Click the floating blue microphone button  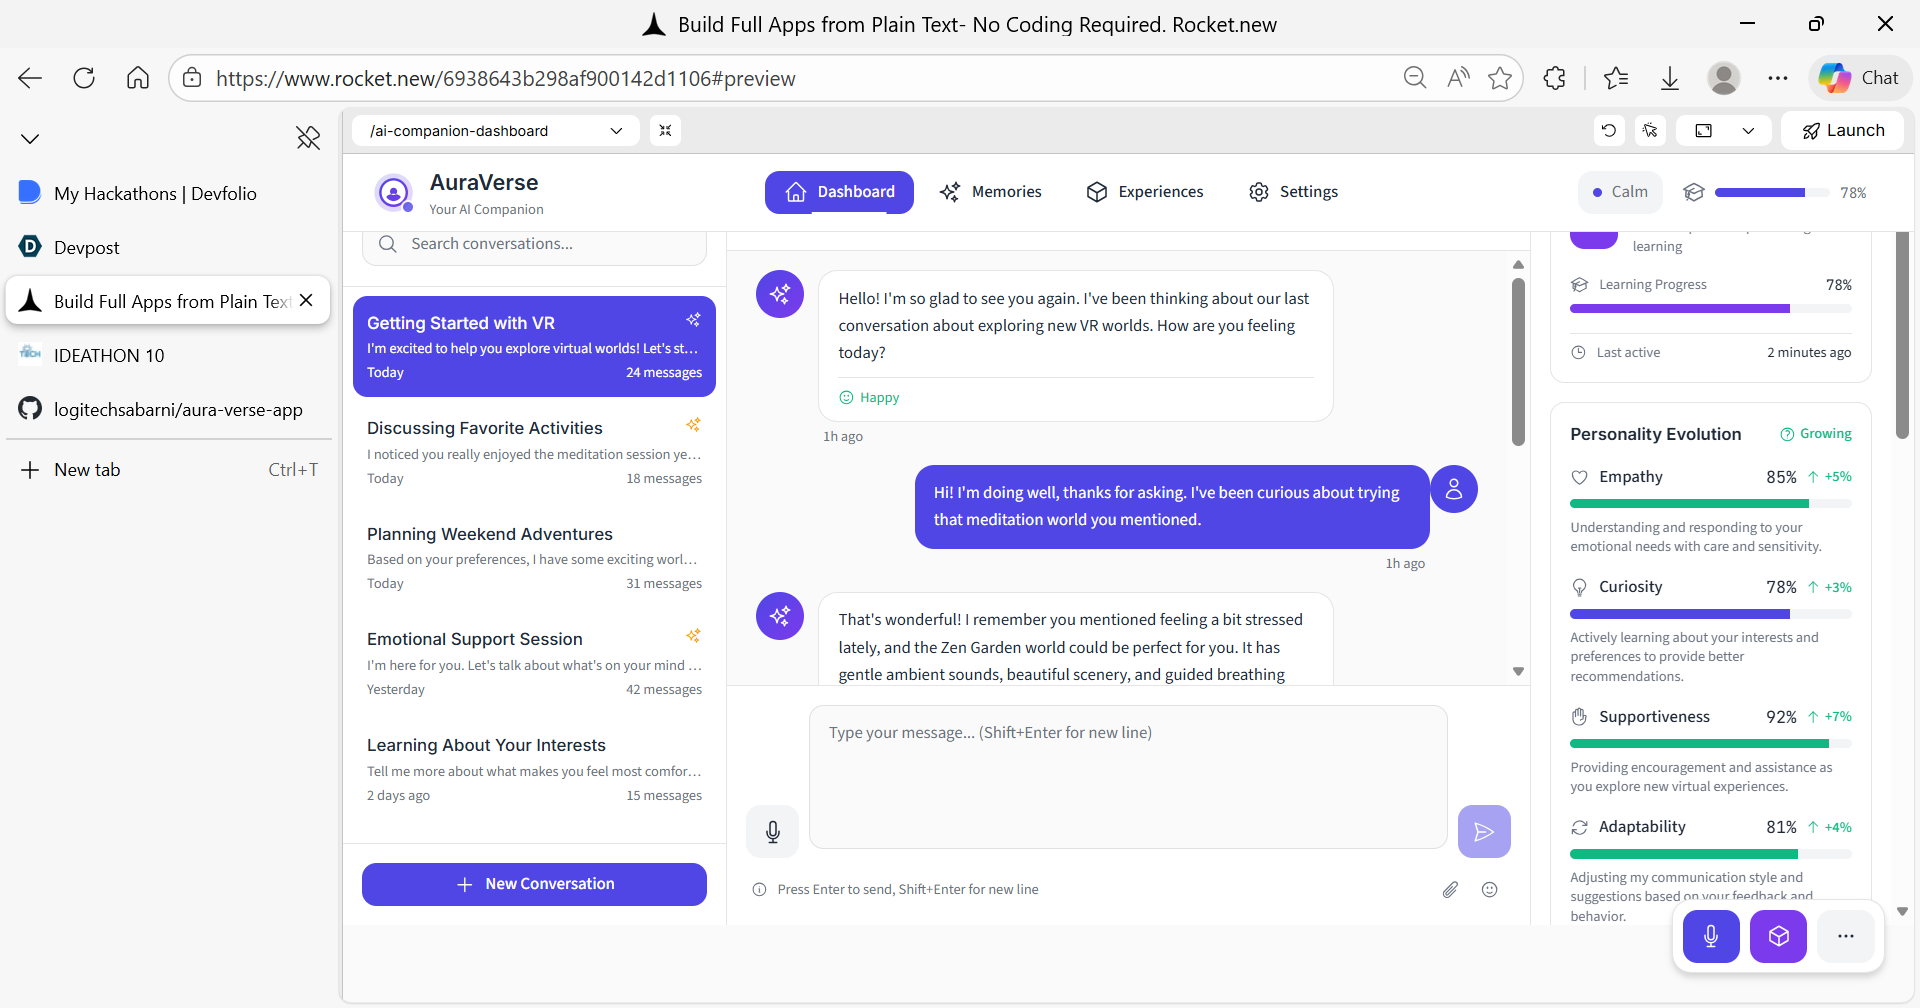tap(1711, 936)
